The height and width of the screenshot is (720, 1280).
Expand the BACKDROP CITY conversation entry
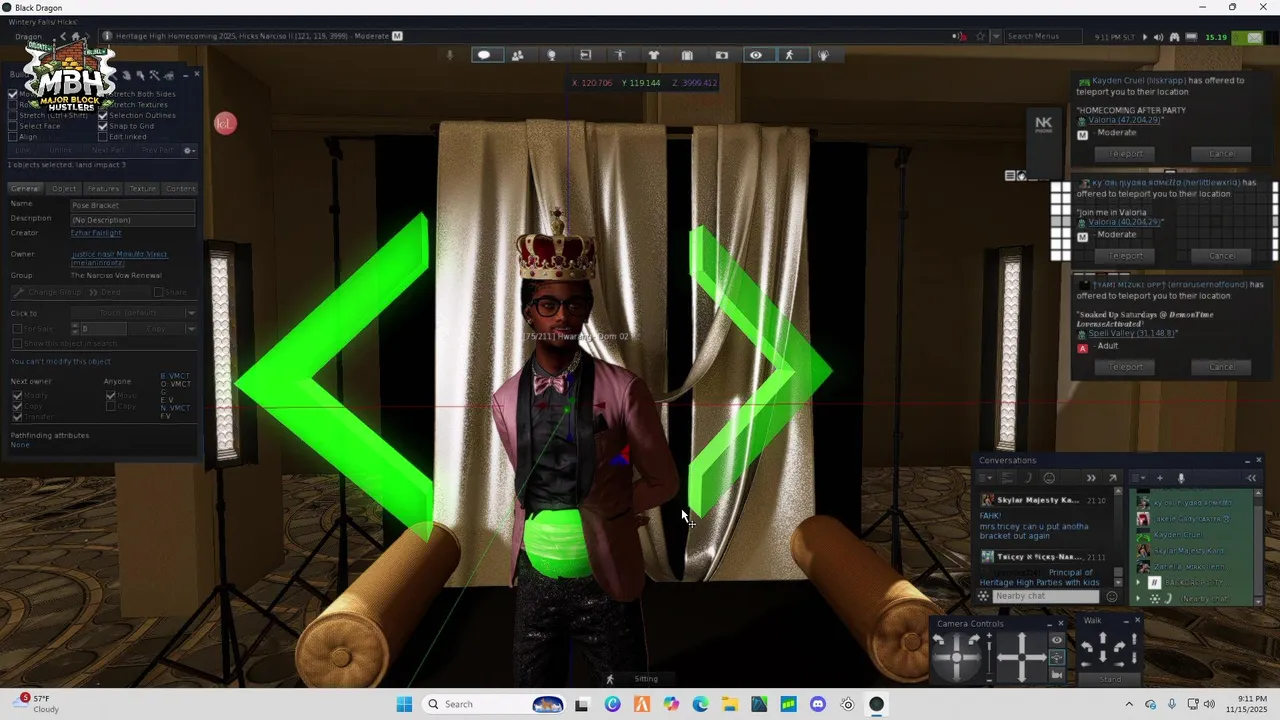click(x=1137, y=582)
